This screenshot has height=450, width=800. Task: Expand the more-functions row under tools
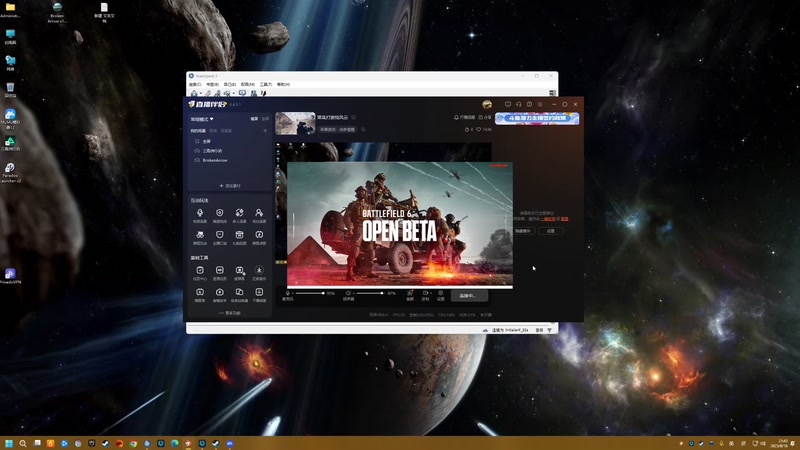point(230,313)
